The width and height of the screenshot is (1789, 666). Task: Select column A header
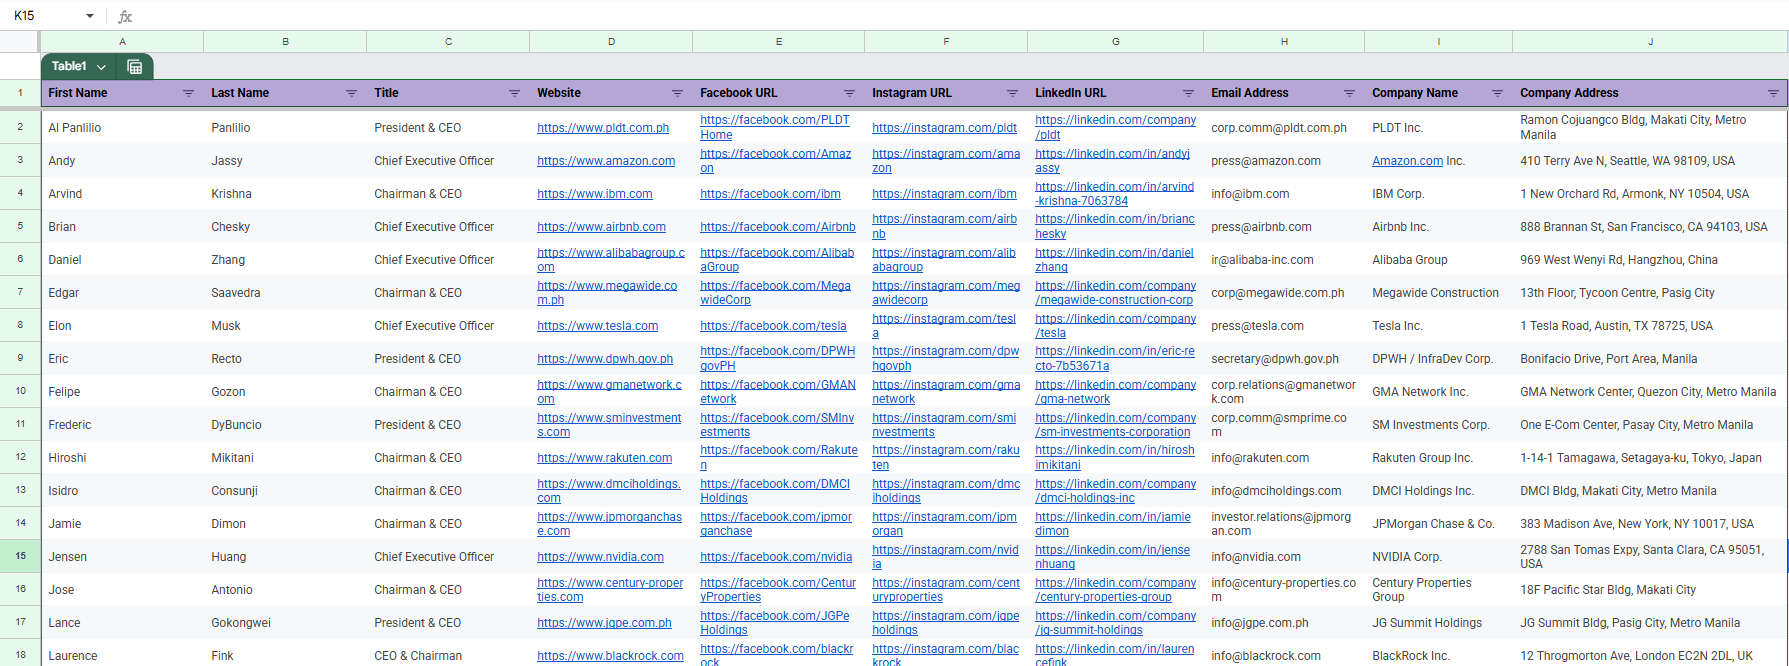(122, 41)
